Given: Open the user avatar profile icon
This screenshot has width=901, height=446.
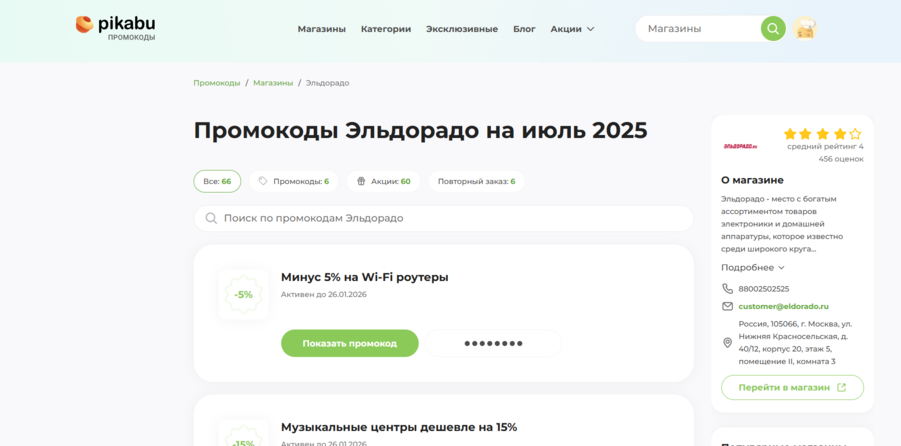Looking at the screenshot, I should (805, 29).
